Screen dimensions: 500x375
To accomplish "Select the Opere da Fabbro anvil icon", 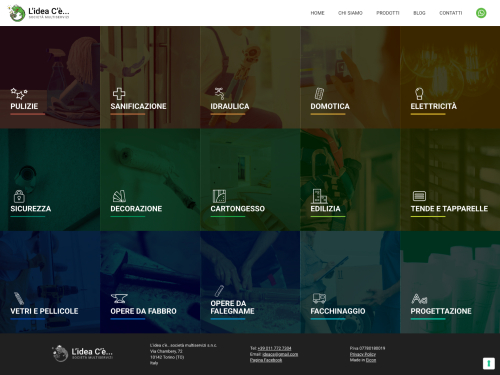I will click(x=119, y=298).
